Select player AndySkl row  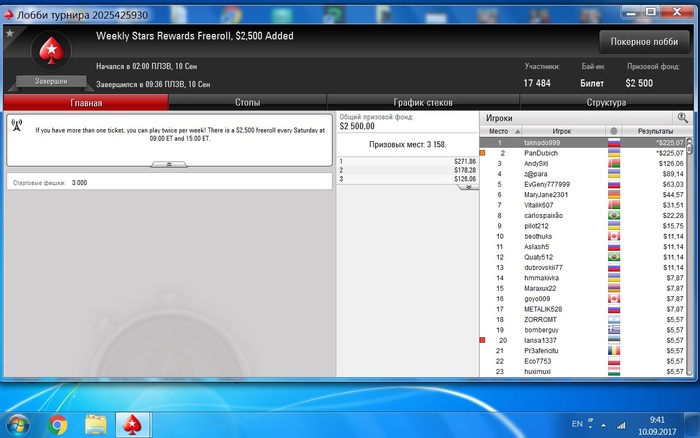click(x=583, y=163)
